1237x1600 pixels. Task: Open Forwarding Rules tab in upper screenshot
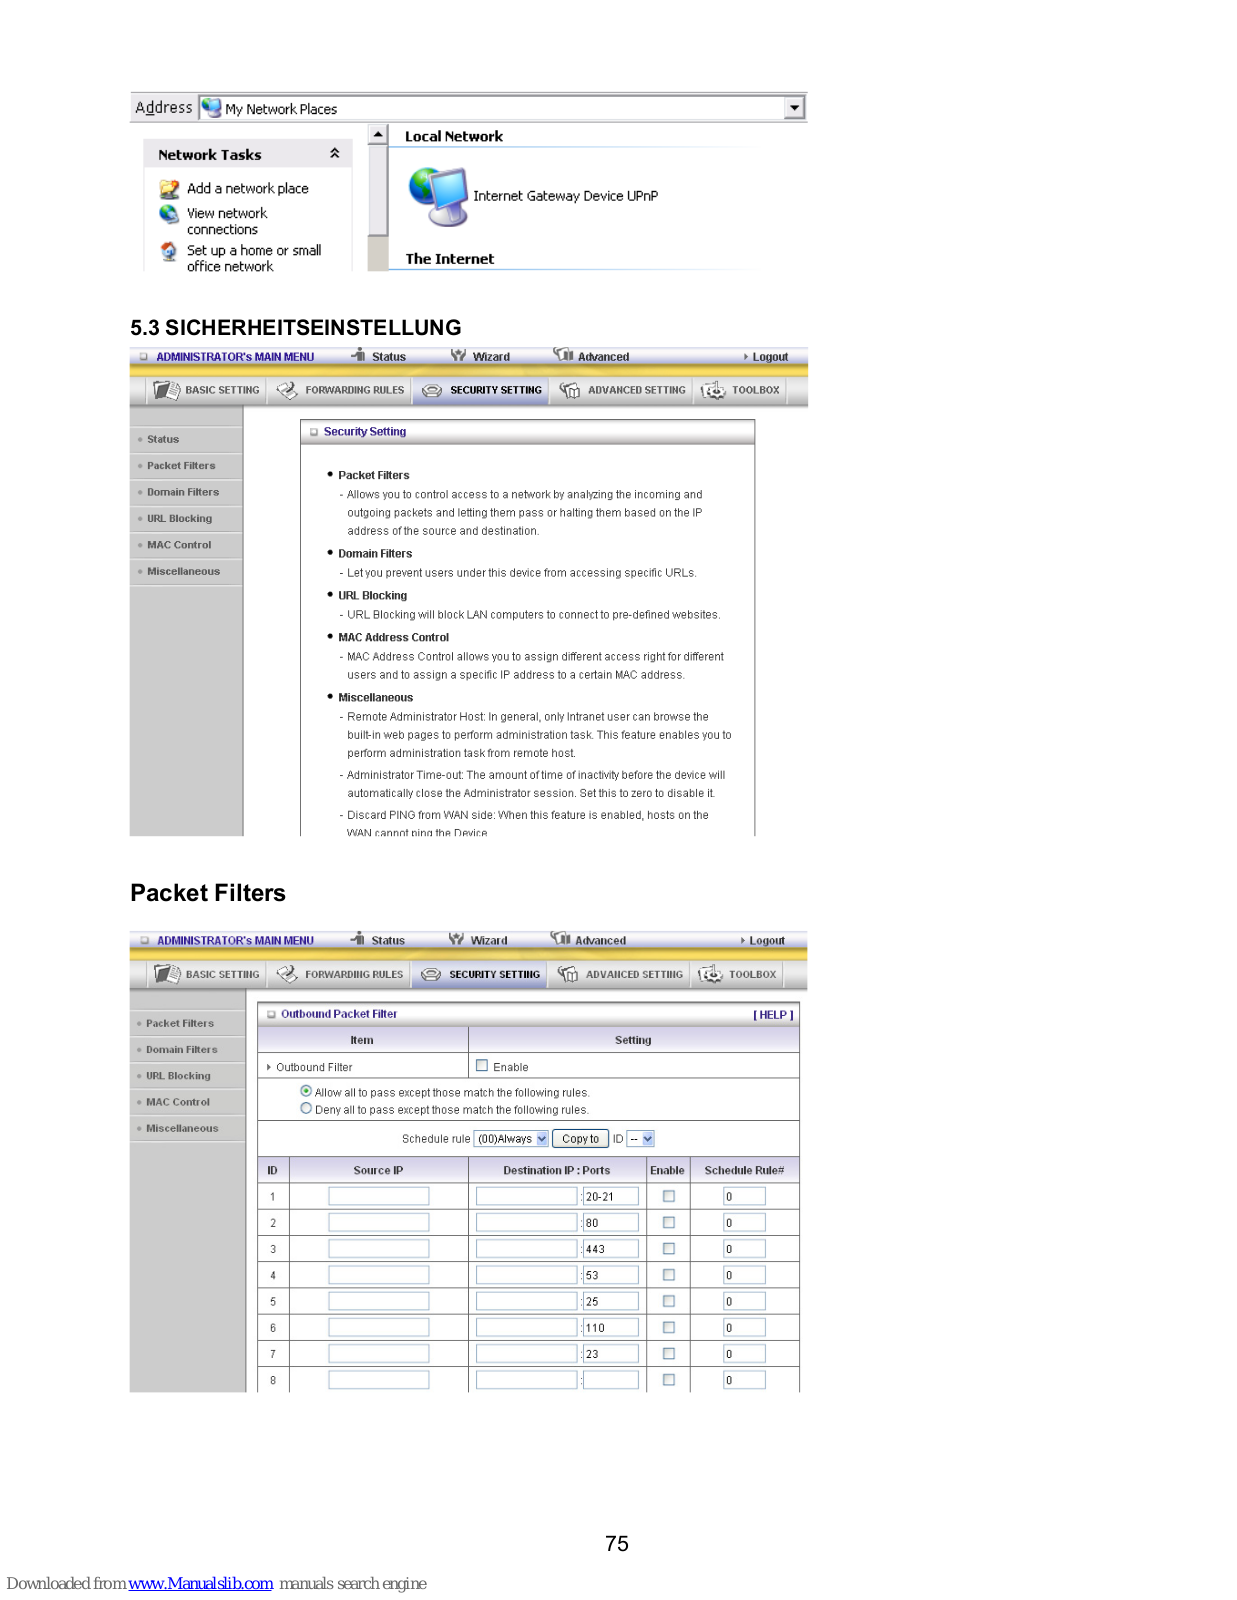[x=341, y=390]
